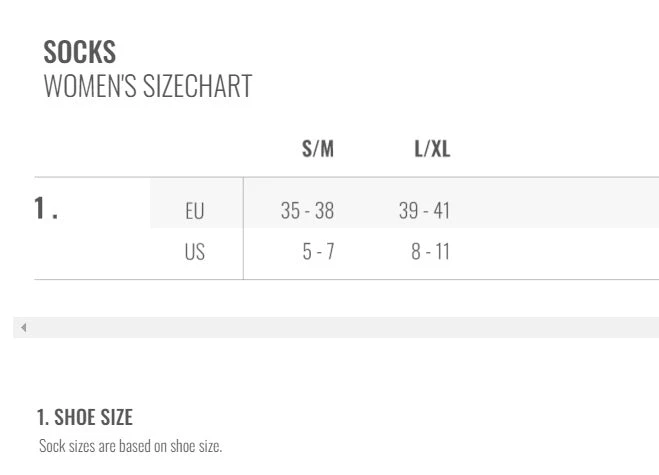Select the EU size 35 - 38 cell

pyautogui.click(x=307, y=211)
